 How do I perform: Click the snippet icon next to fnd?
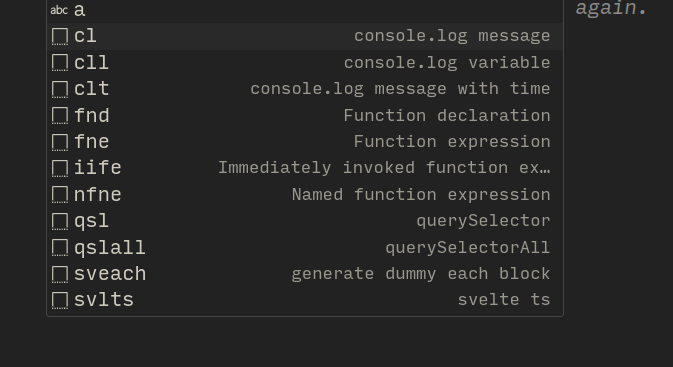(x=60, y=116)
